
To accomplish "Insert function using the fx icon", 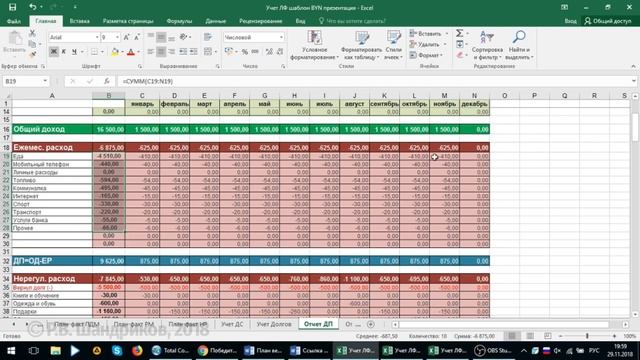I will coord(107,81).
